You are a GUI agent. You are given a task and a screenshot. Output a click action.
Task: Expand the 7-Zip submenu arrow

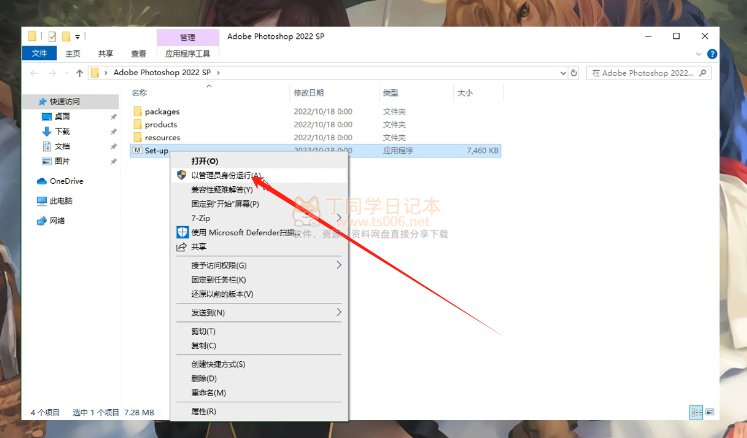pyautogui.click(x=339, y=218)
